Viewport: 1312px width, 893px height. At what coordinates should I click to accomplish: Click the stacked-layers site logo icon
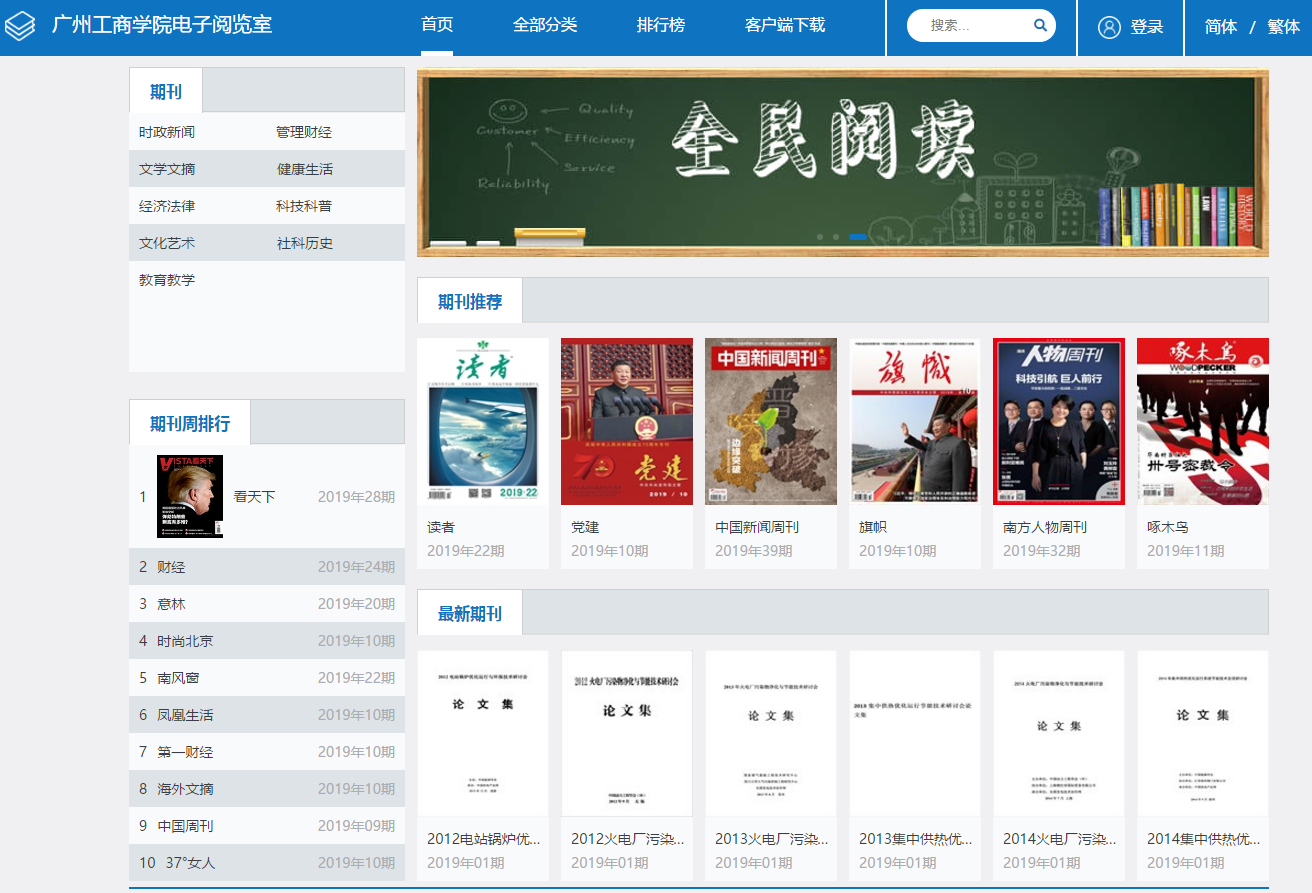(x=20, y=26)
